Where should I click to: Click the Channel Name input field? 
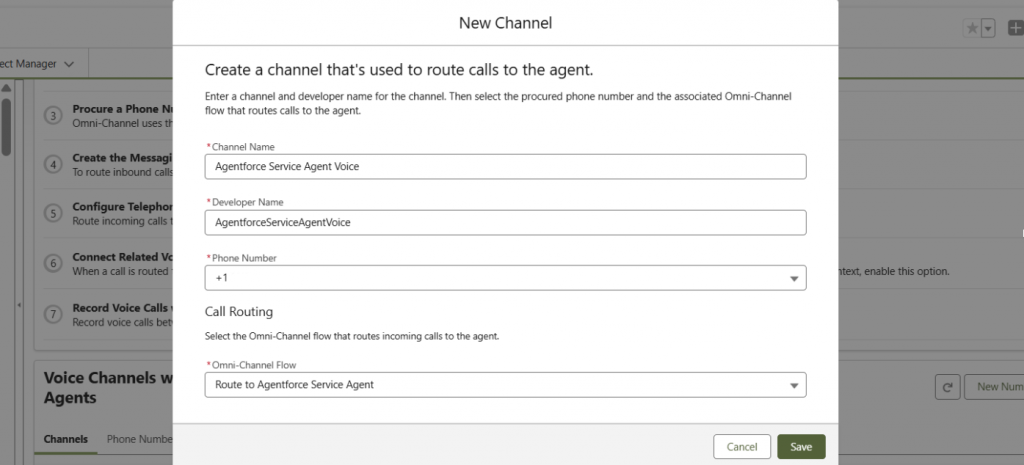[x=505, y=166]
